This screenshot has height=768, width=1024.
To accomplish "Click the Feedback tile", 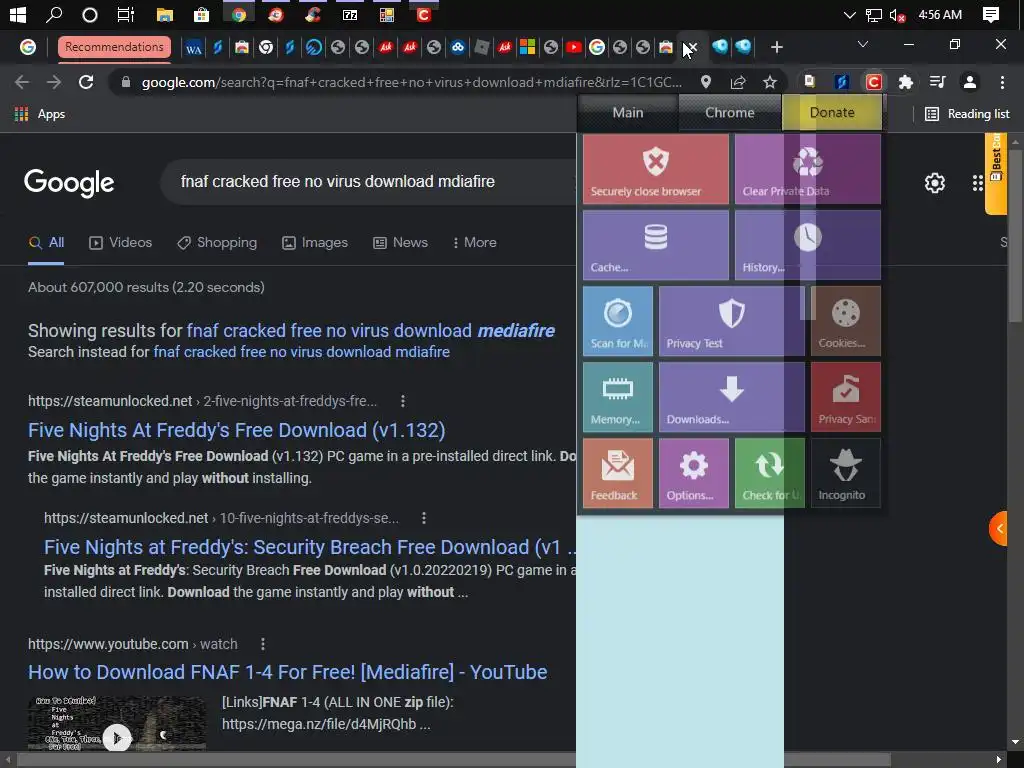I will tap(618, 473).
